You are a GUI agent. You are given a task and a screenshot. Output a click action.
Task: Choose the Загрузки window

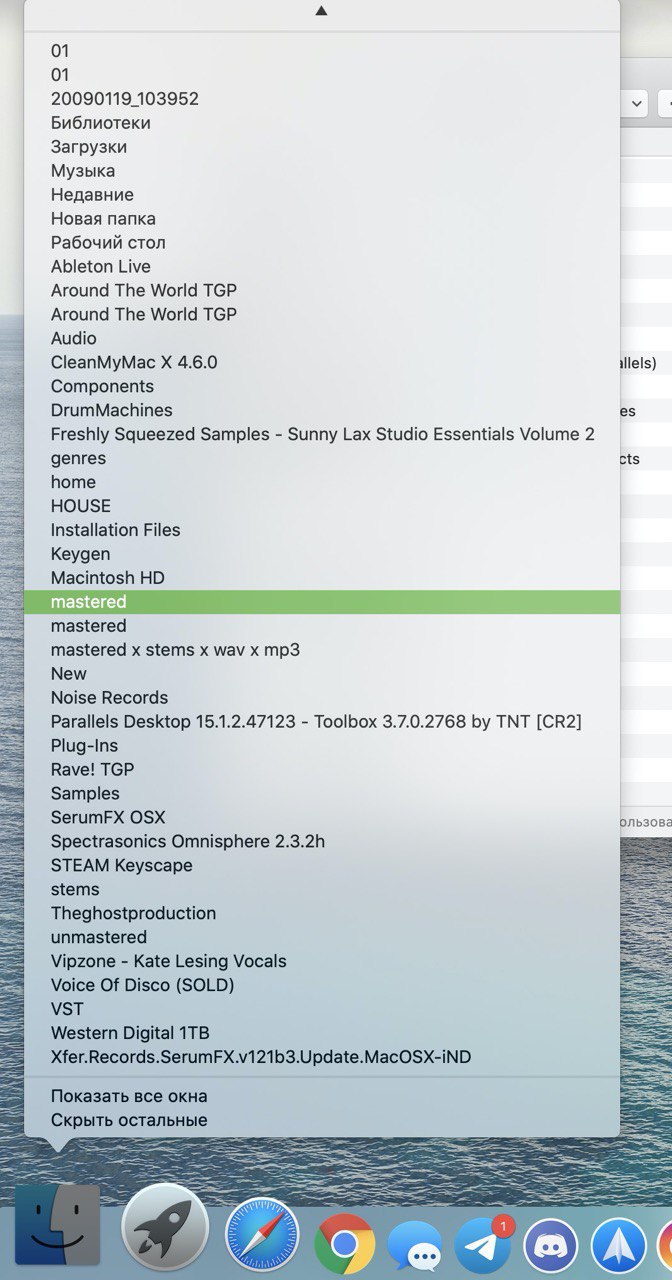(322, 146)
